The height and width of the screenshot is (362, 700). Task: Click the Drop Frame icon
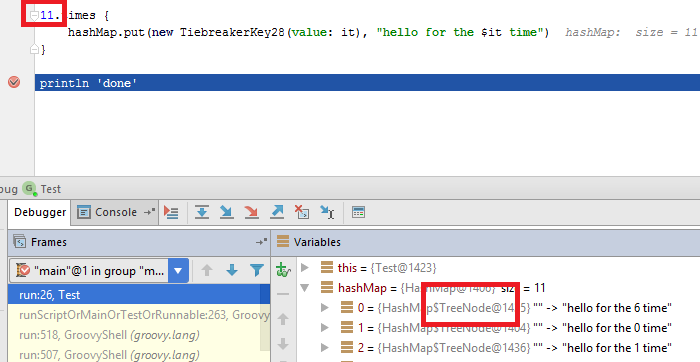302,212
